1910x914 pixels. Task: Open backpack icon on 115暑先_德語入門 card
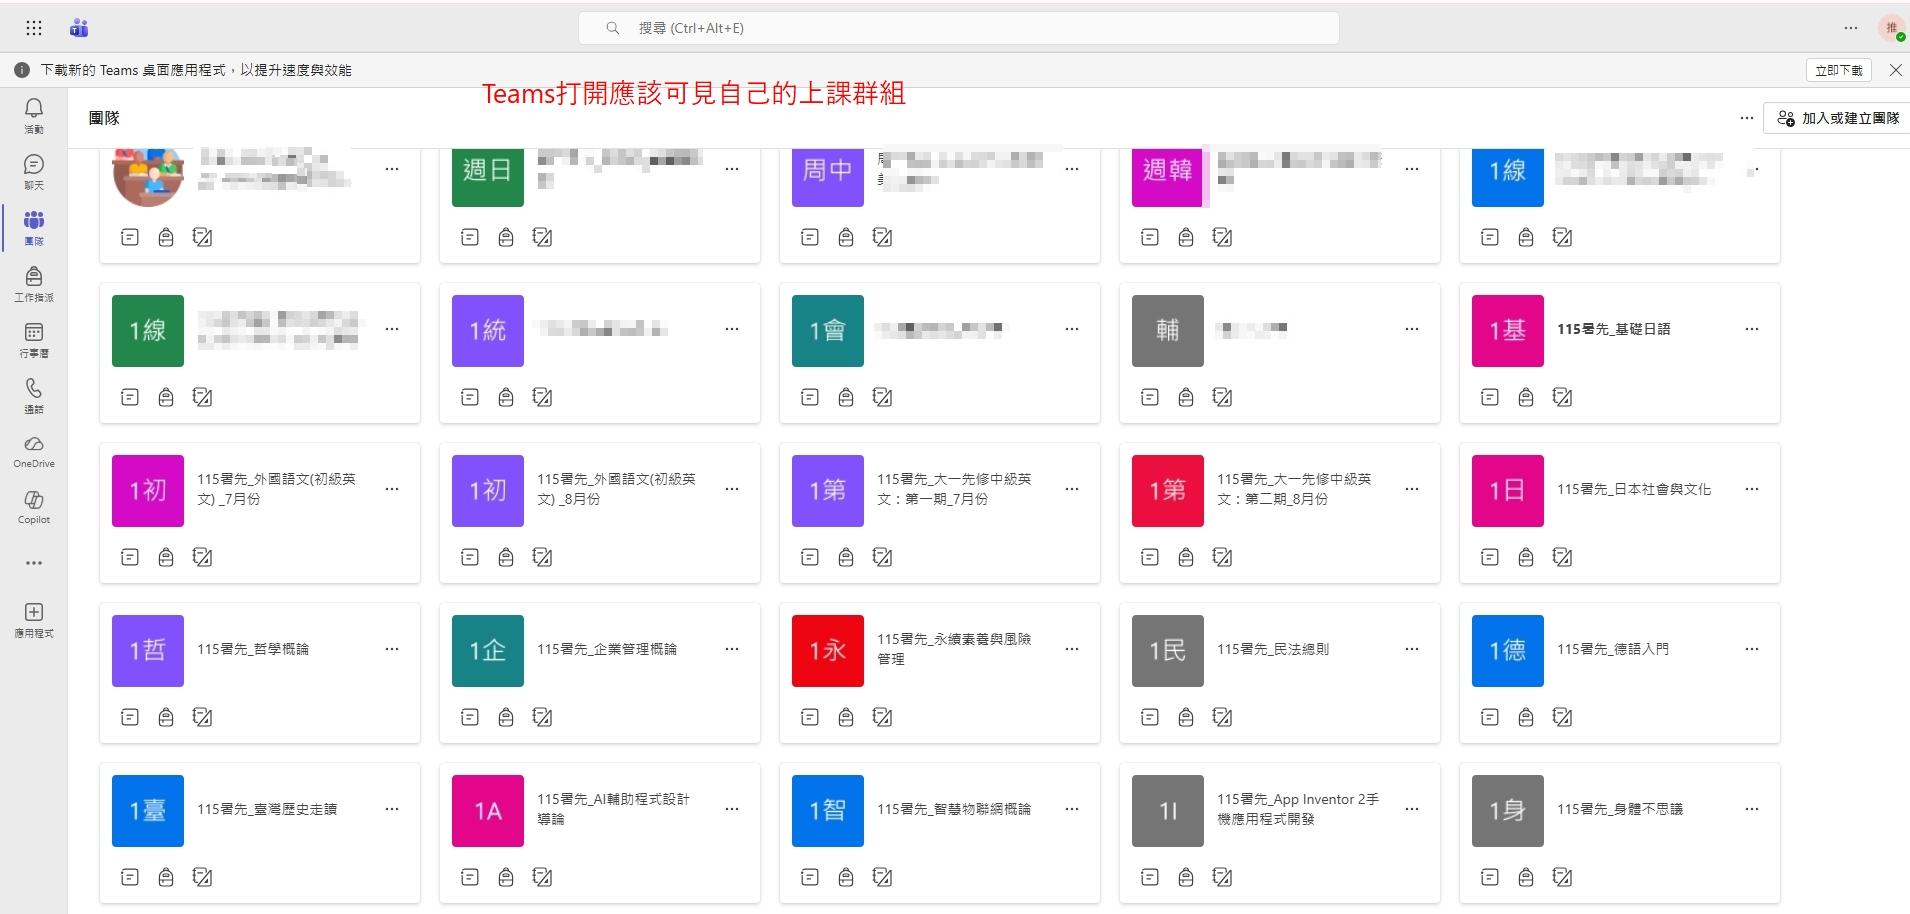point(1526,717)
